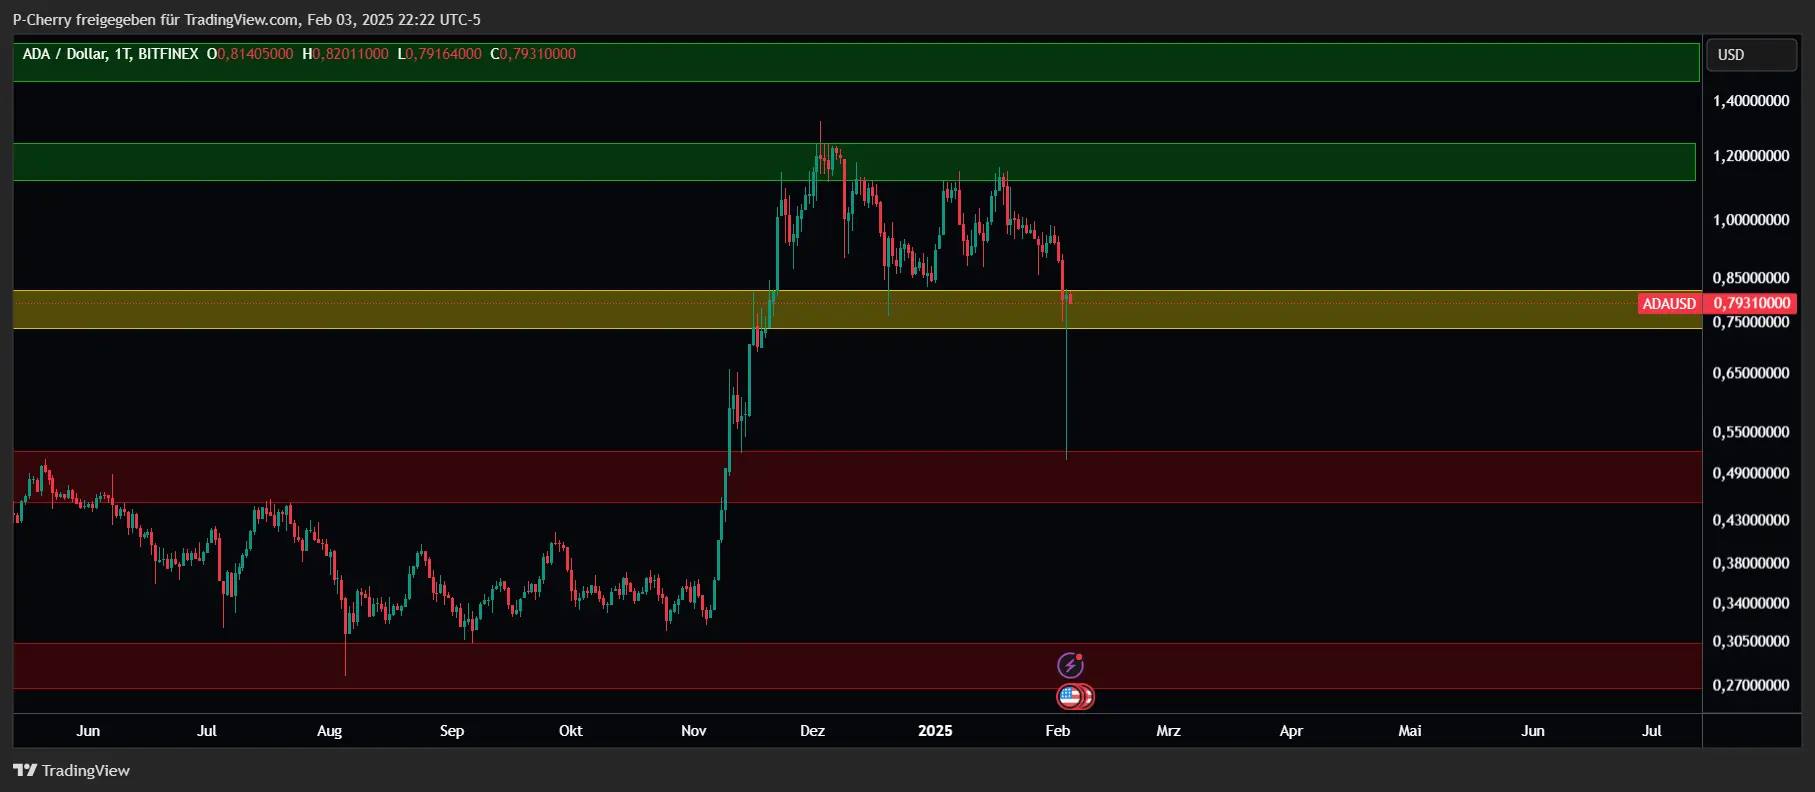Select the low value L0,79164000
Screen dimensions: 1815x792
click(x=439, y=54)
